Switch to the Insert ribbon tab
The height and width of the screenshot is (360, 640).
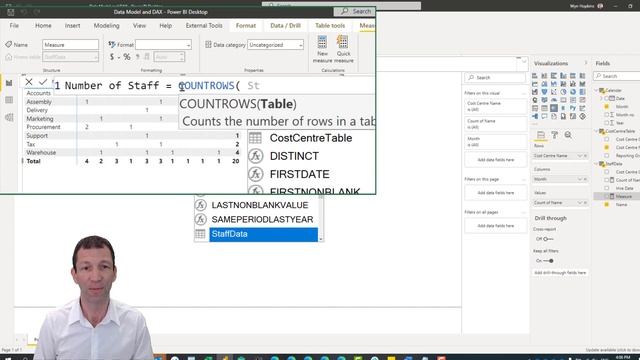click(72, 25)
